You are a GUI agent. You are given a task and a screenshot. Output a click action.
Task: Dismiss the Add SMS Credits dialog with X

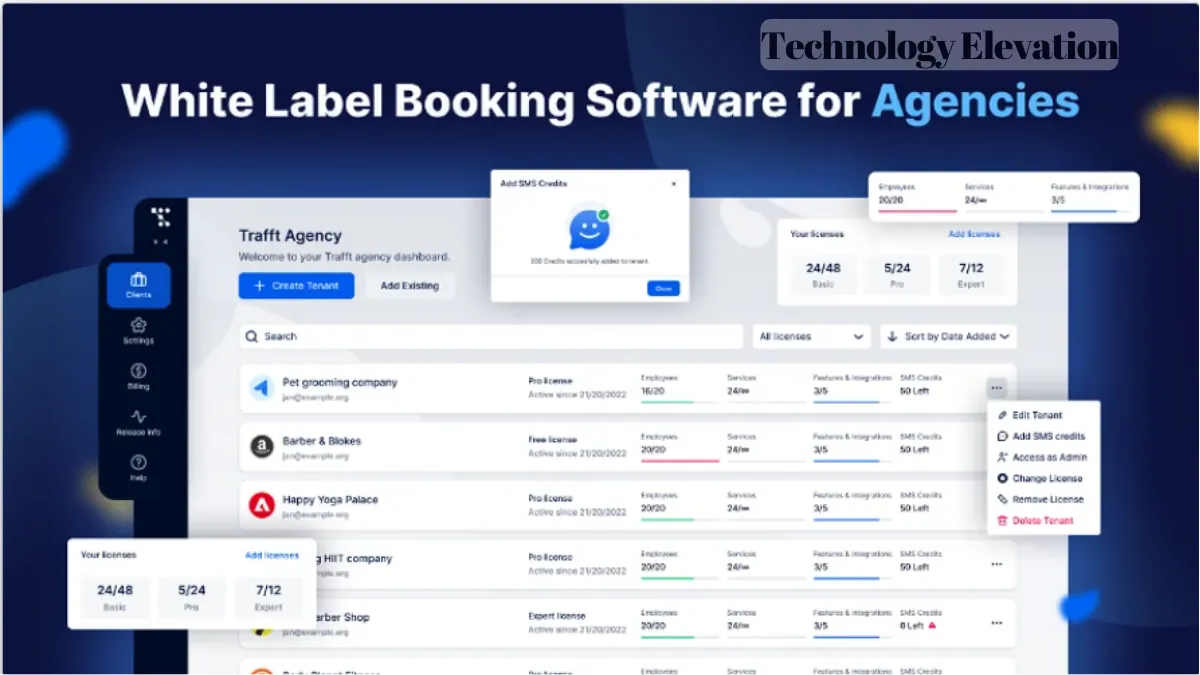point(673,184)
